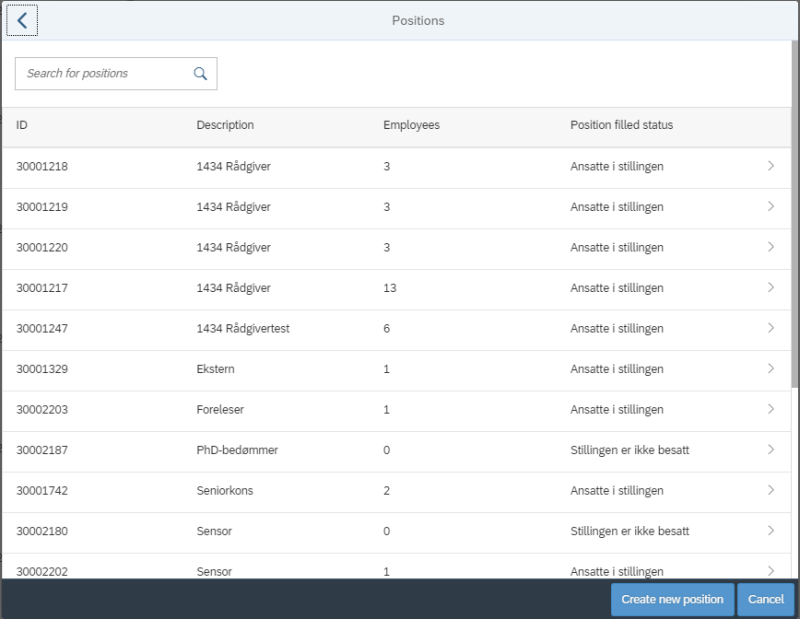The height and width of the screenshot is (619, 800).
Task: Open details arrow for position 30001247
Action: point(770,328)
